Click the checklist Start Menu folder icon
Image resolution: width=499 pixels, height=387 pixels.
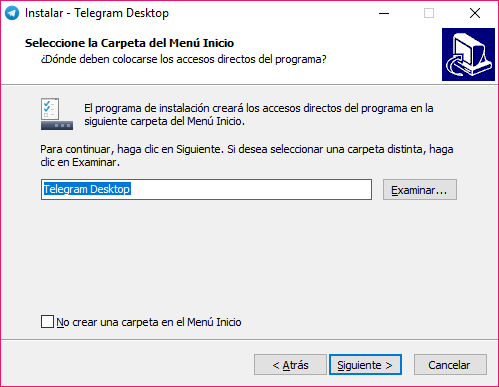(x=57, y=114)
